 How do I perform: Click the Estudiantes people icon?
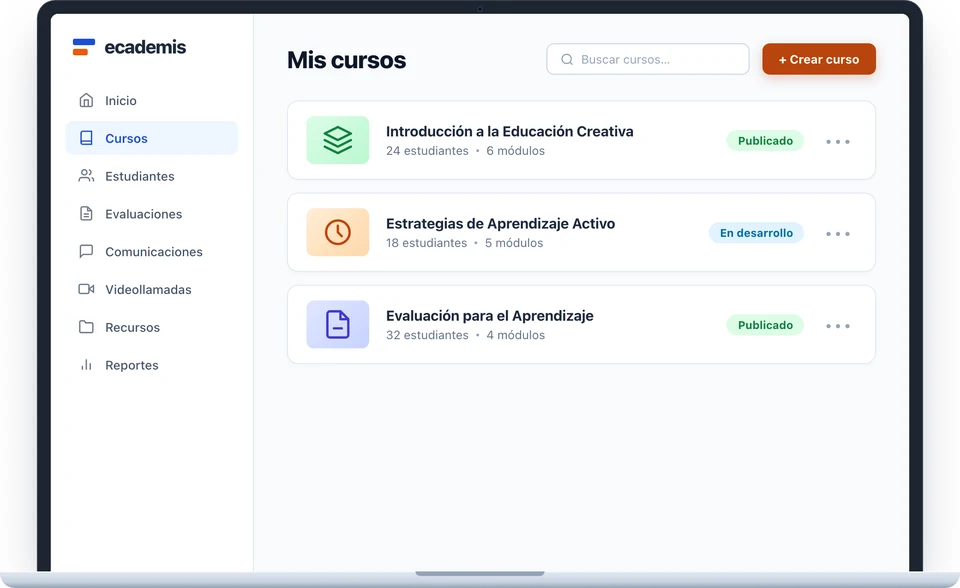(x=86, y=176)
